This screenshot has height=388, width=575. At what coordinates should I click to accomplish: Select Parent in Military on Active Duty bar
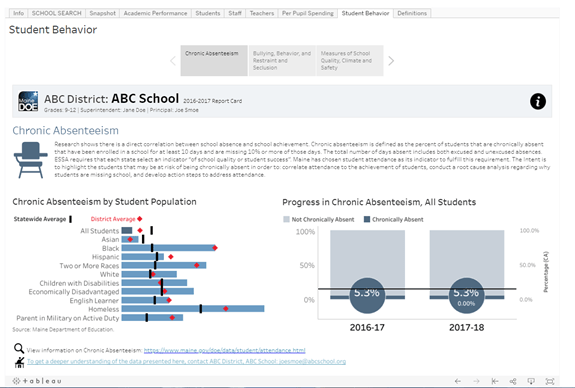(x=152, y=318)
